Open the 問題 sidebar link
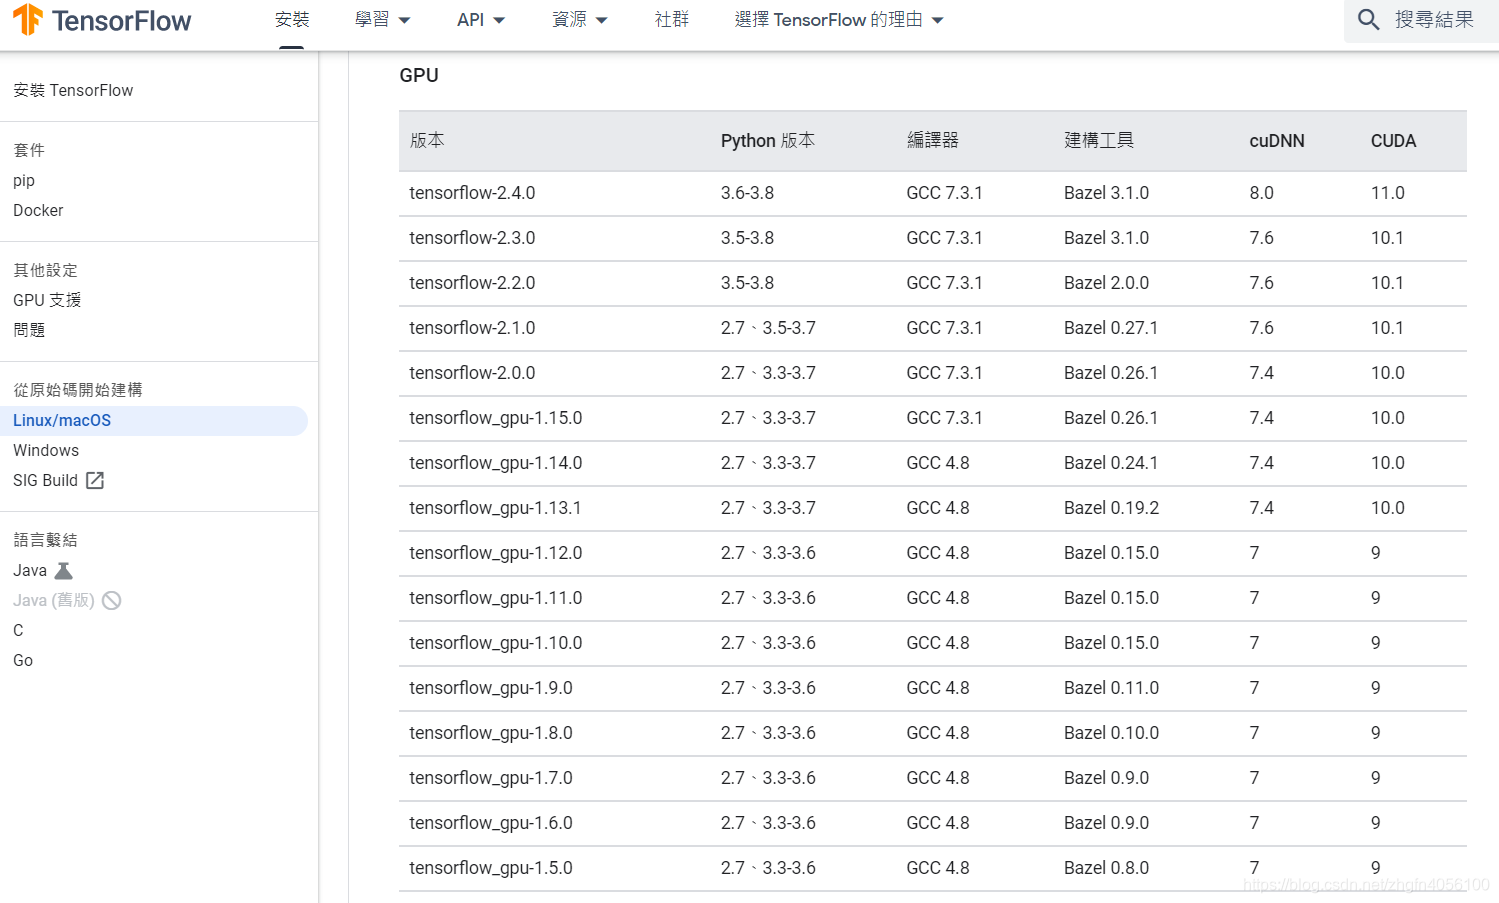The image size is (1499, 903). tap(29, 331)
